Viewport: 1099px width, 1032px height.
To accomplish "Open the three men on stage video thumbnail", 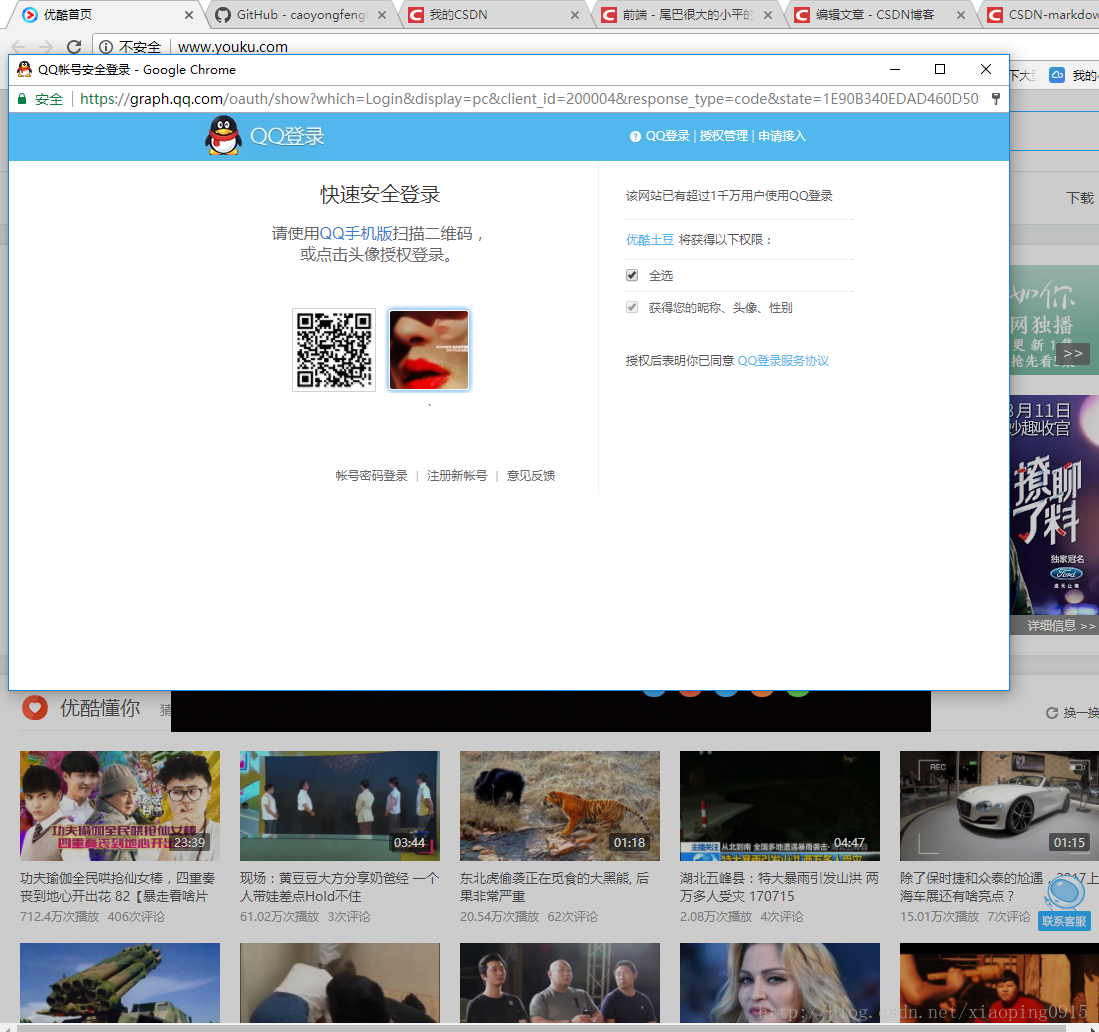I will 560,983.
